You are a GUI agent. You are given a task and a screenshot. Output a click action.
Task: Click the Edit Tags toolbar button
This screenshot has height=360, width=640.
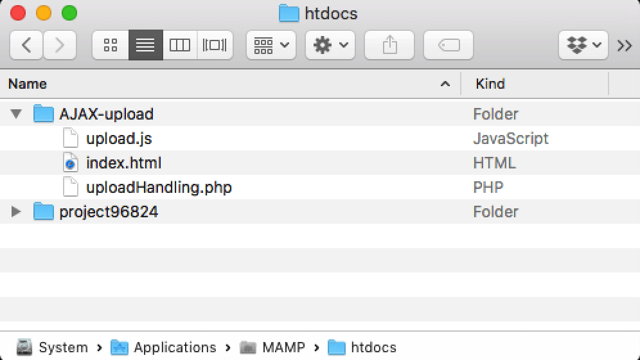click(x=449, y=45)
